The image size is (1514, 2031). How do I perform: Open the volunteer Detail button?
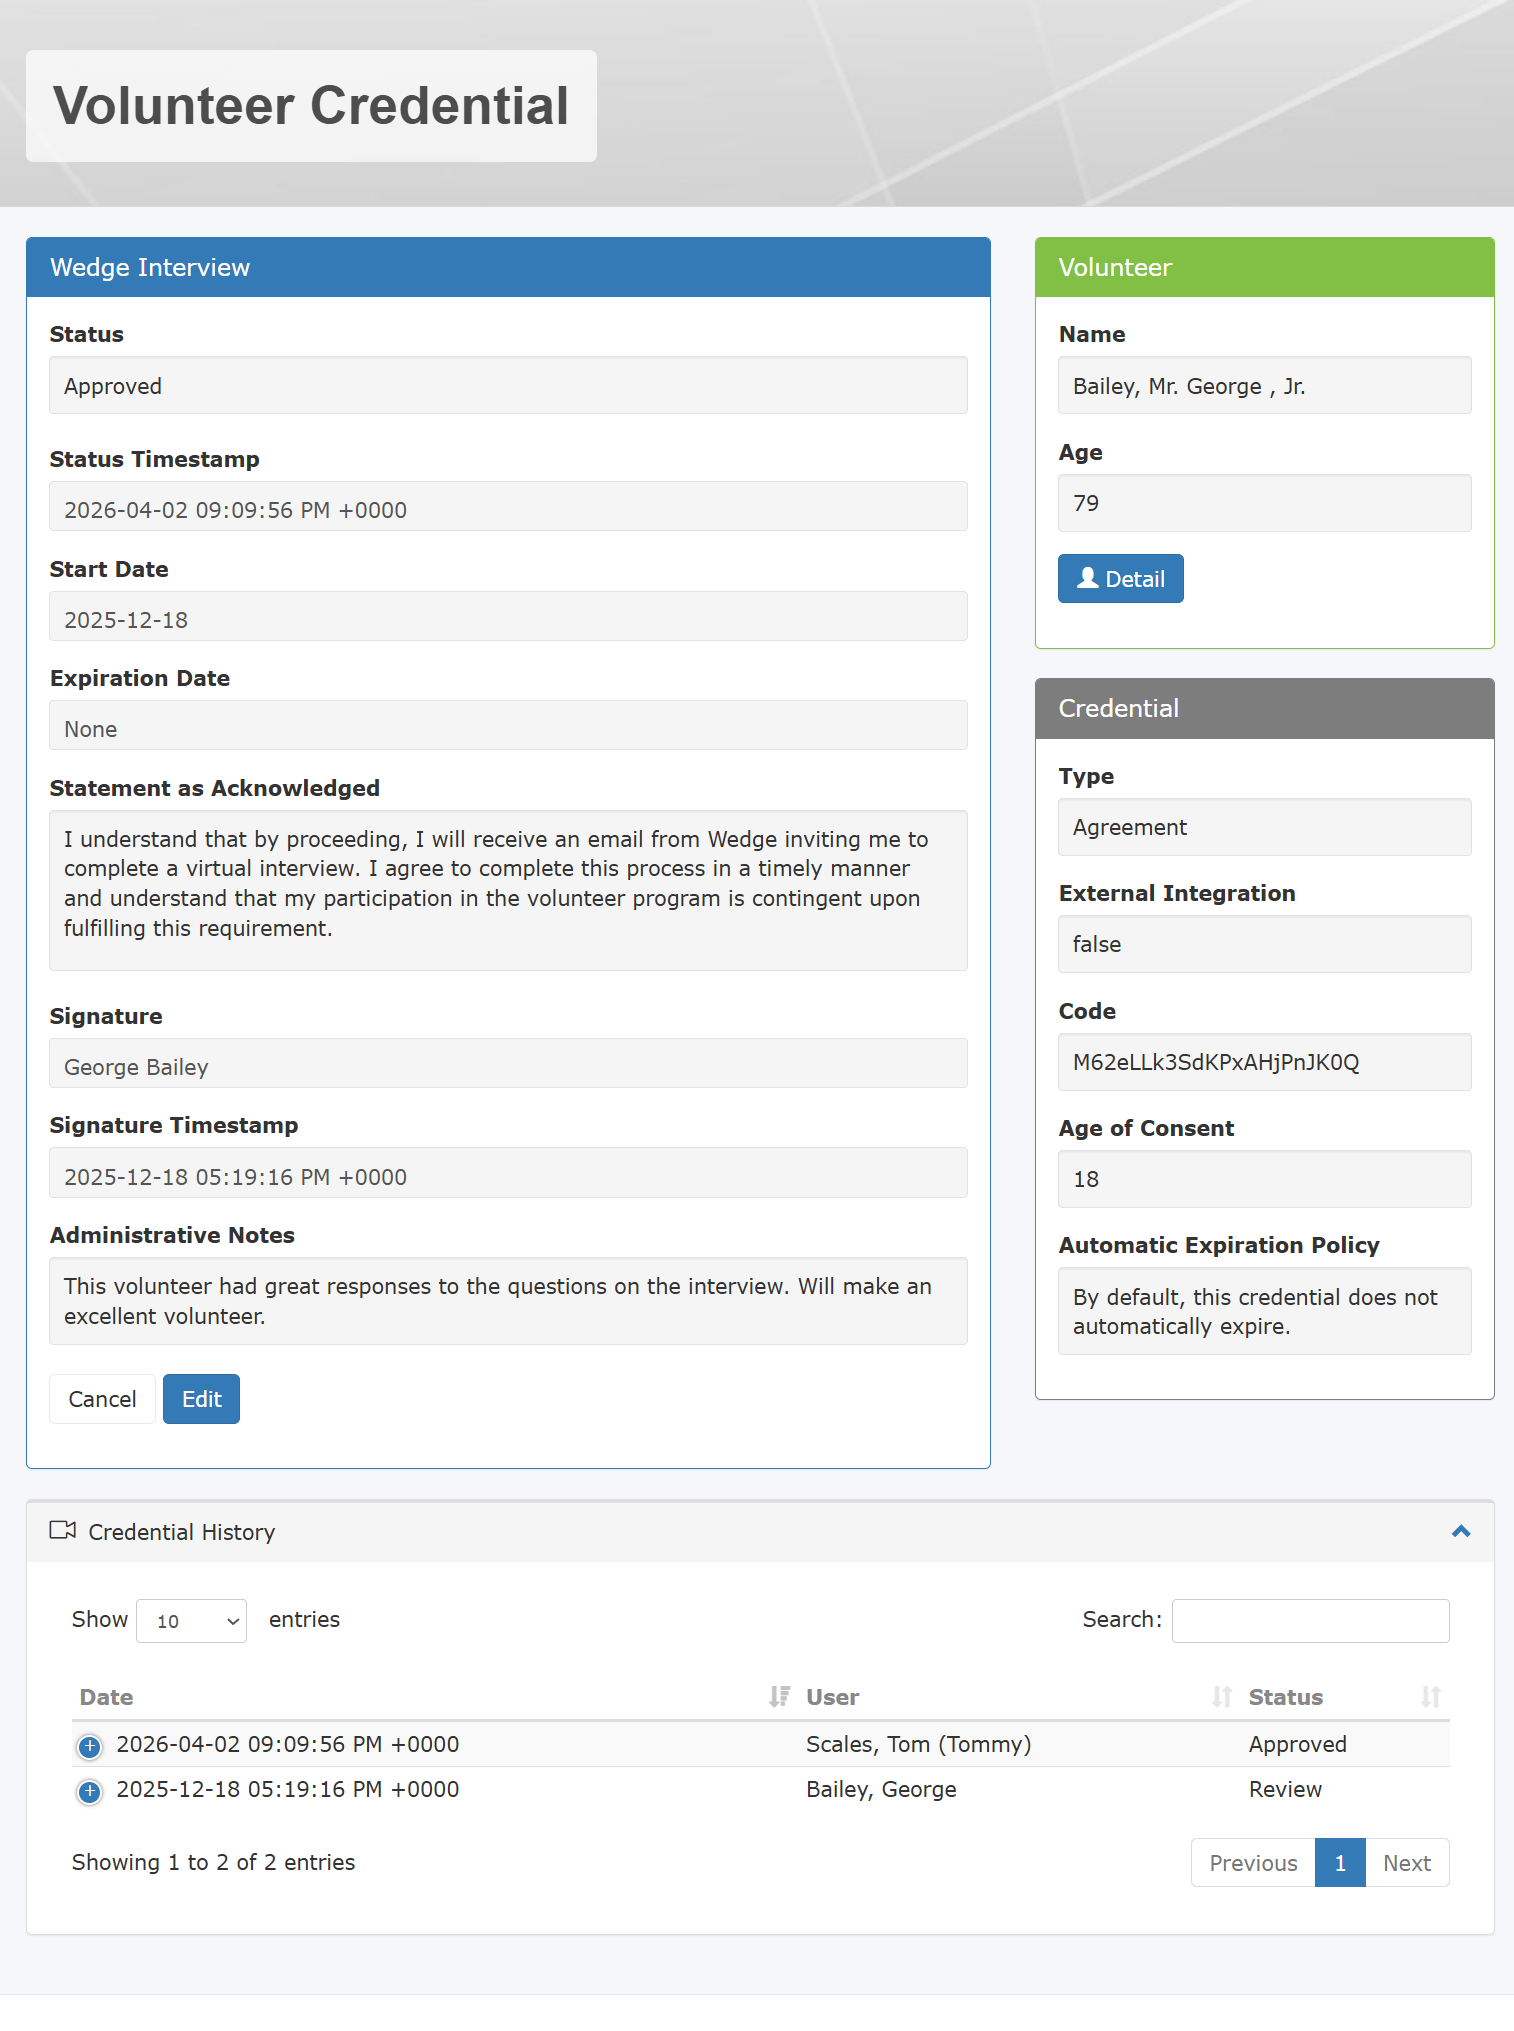[1121, 579]
